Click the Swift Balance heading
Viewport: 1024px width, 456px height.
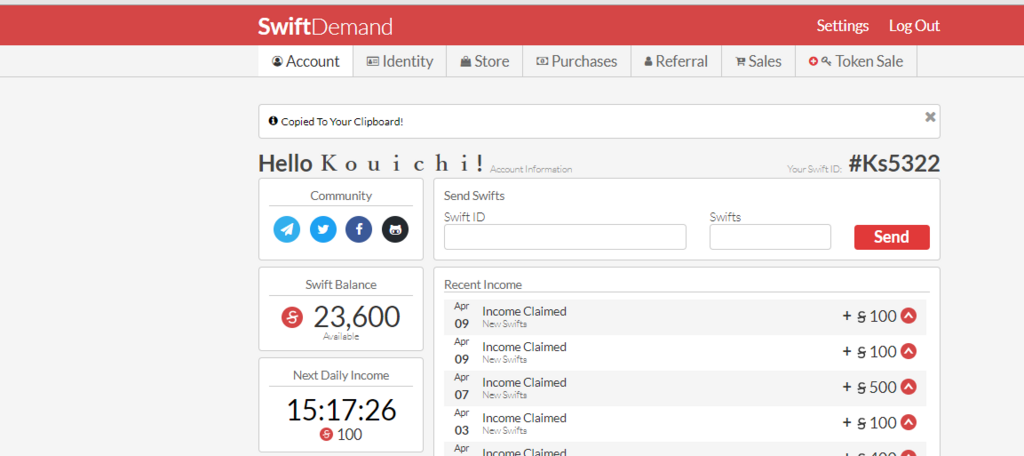click(x=341, y=285)
